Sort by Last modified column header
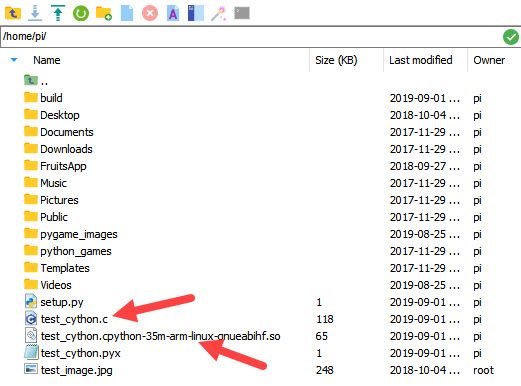Screen dimensions: 521x386 (x=421, y=60)
